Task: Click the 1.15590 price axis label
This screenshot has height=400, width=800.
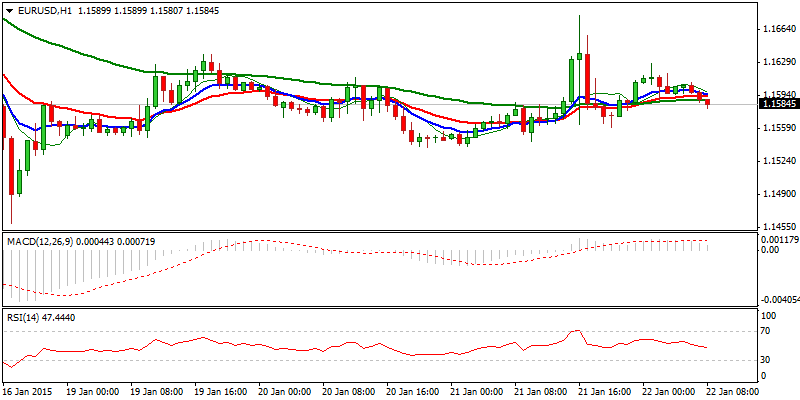Action: [781, 128]
